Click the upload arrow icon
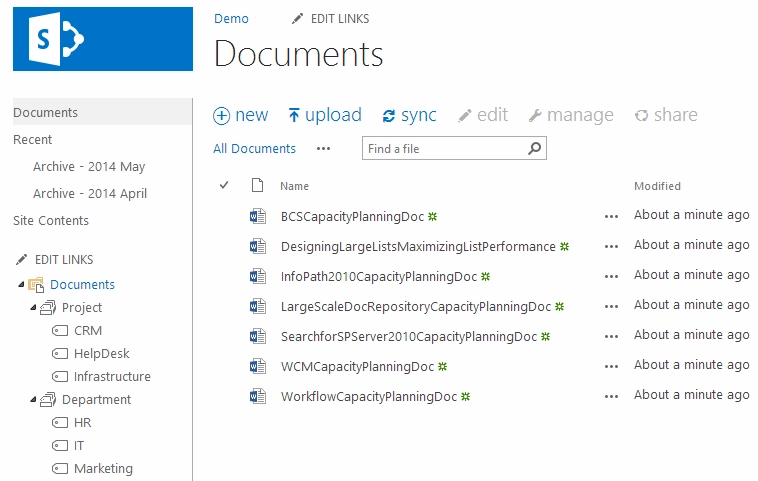The width and height of the screenshot is (758, 481). pos(293,115)
